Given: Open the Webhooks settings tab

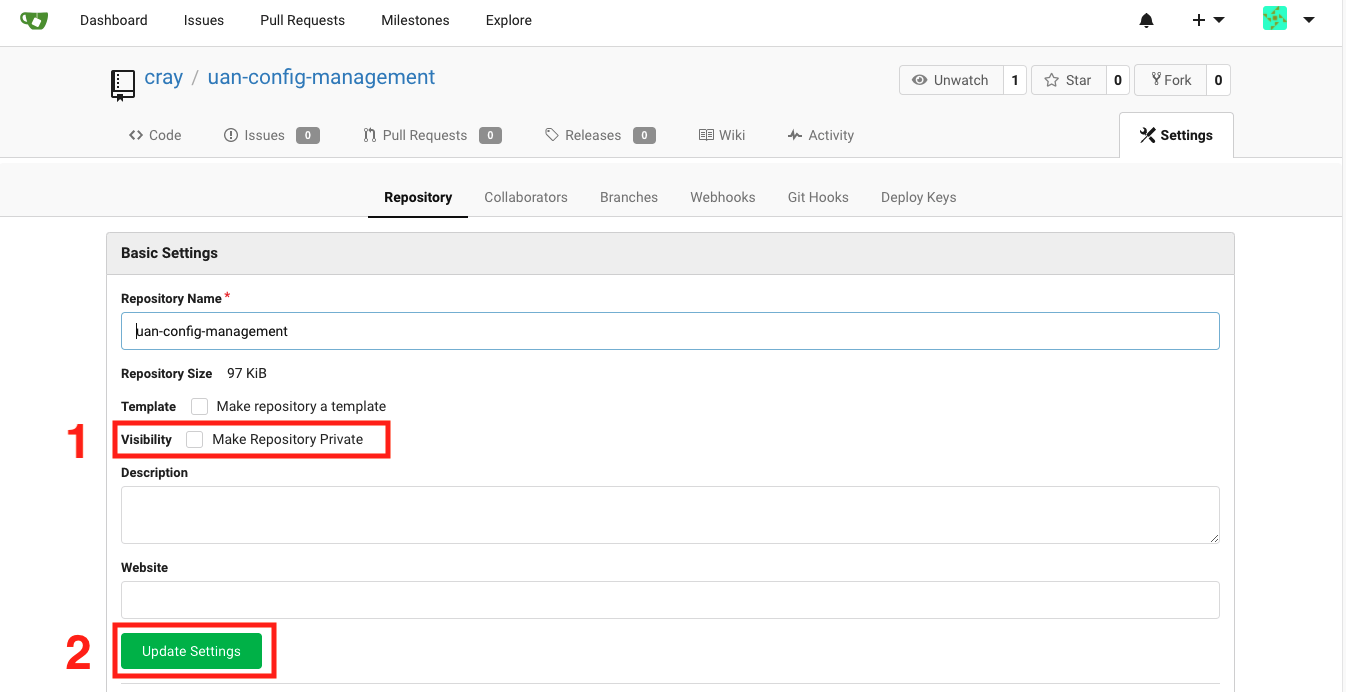Looking at the screenshot, I should (x=722, y=196).
